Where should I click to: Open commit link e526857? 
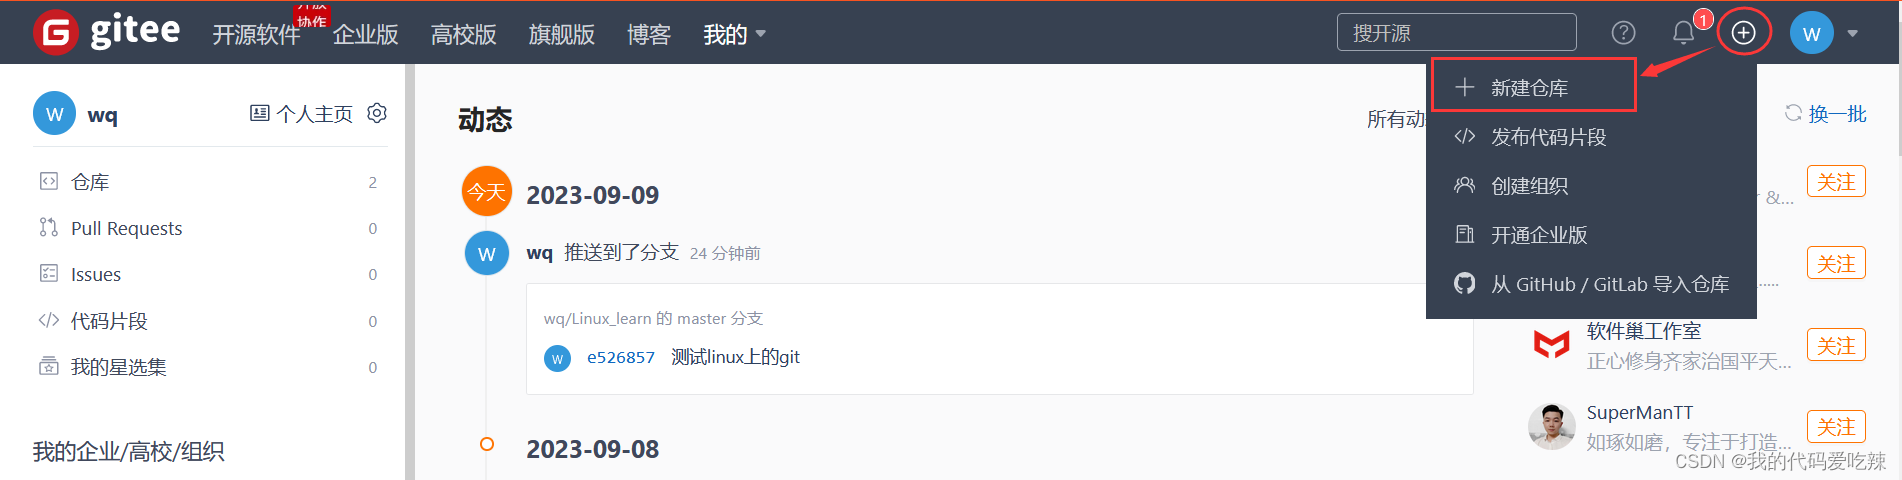pos(621,357)
